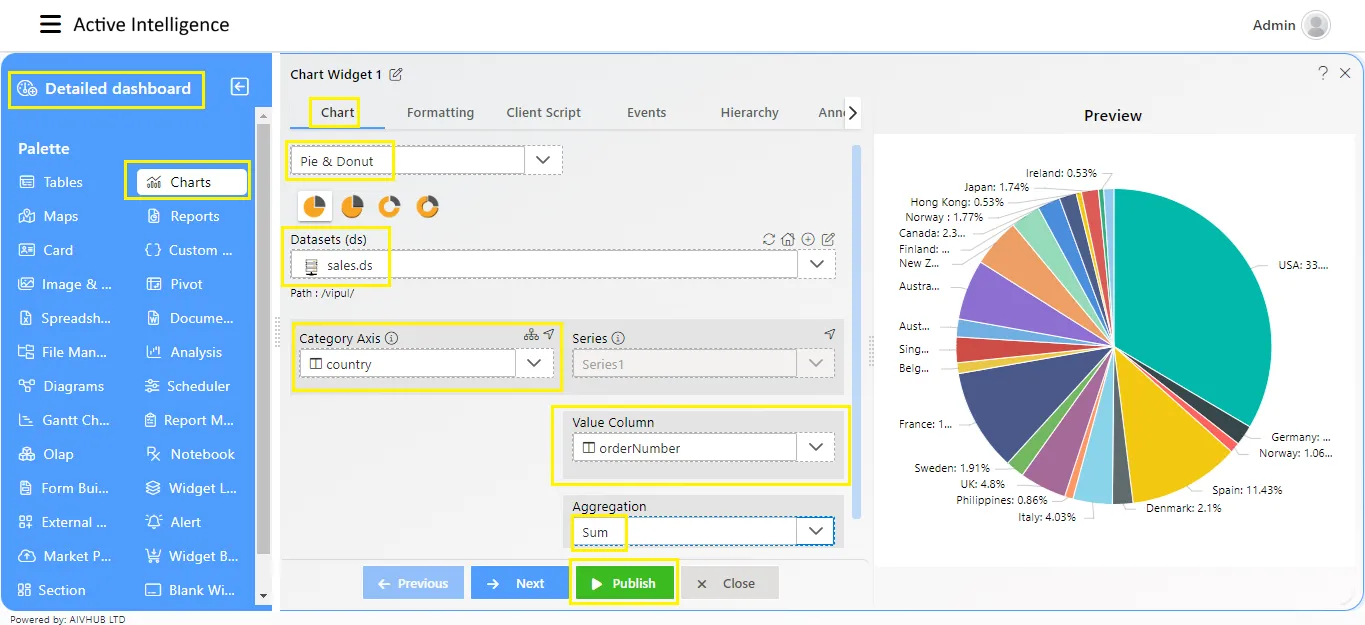Click the Ireland: 0.53% chart label
1365x625 pixels.
pos(1061,173)
